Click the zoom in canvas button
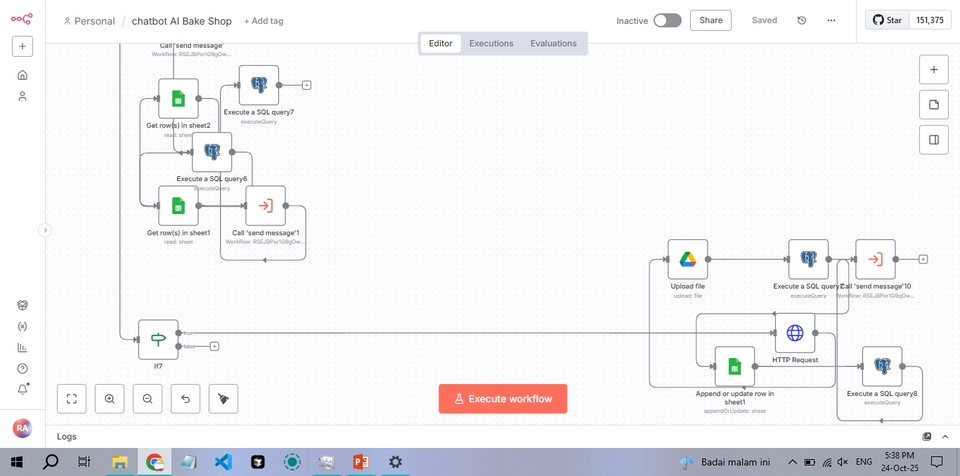Viewport: 960px width, 476px height. coord(110,398)
